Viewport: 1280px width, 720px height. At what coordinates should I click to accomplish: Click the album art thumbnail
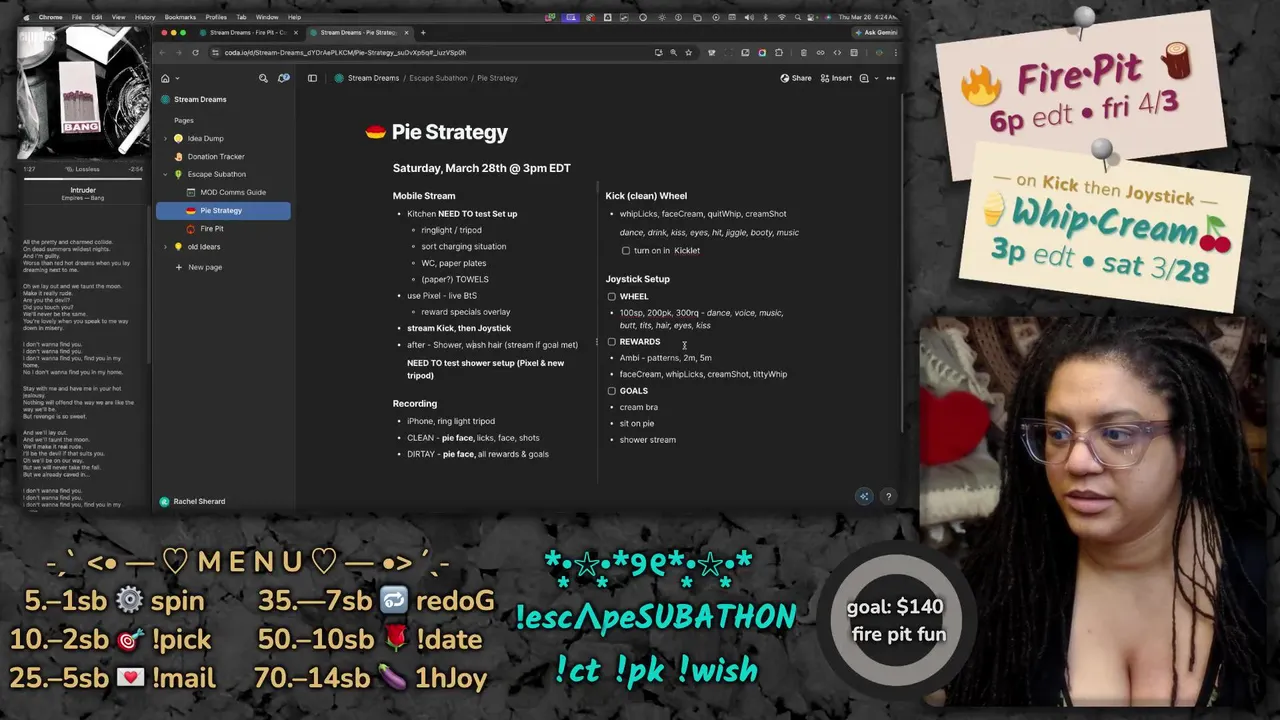coord(83,91)
